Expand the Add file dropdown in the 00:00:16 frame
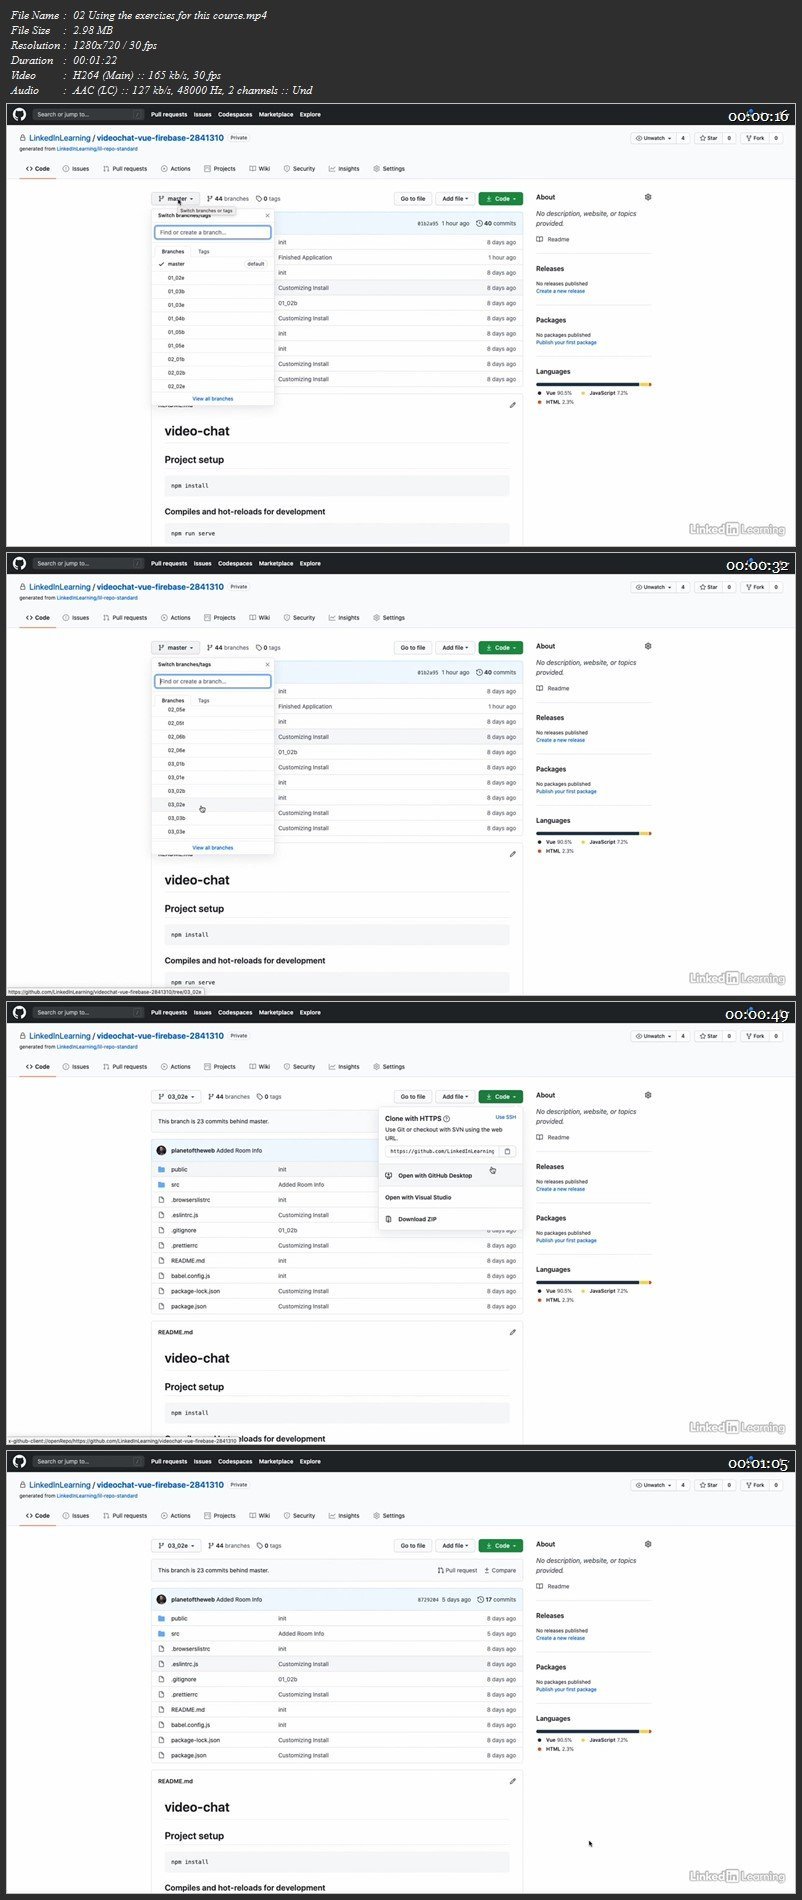Screen dimensions: 802x1900 [x=455, y=199]
